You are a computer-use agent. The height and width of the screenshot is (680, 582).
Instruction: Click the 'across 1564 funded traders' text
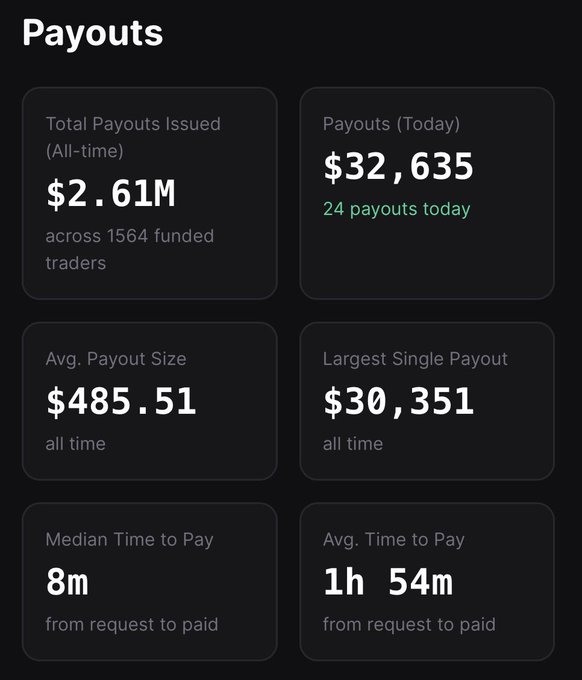click(x=130, y=249)
